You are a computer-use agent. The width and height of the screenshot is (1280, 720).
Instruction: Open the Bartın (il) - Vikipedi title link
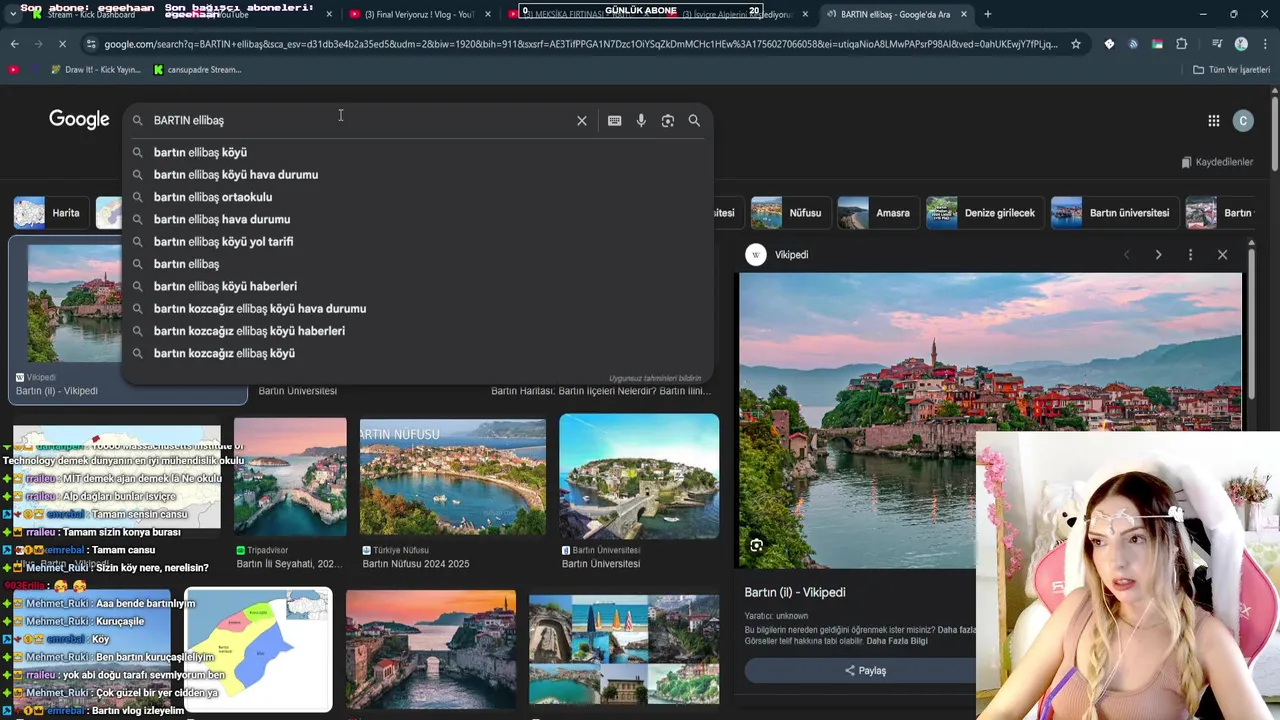point(795,592)
